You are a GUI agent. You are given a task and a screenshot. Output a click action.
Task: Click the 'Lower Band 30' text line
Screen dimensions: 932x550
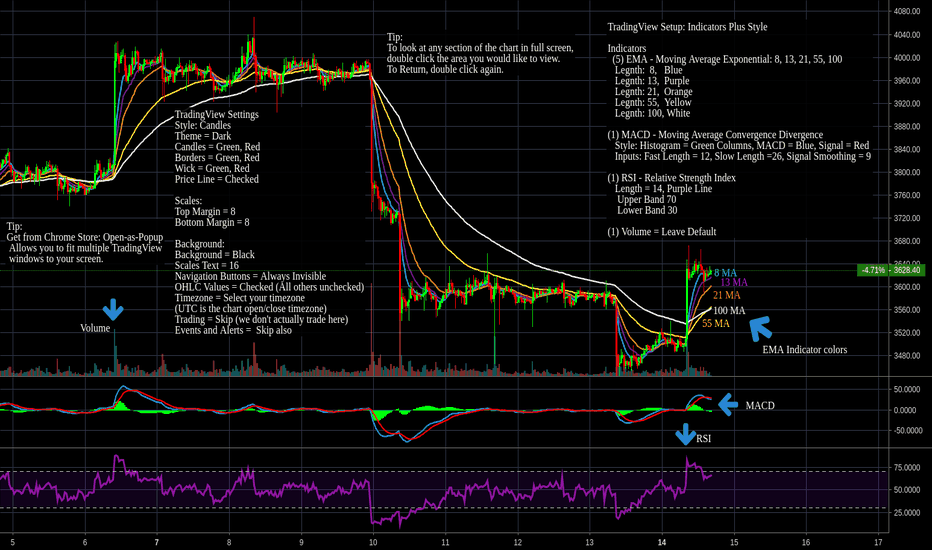[x=647, y=210]
